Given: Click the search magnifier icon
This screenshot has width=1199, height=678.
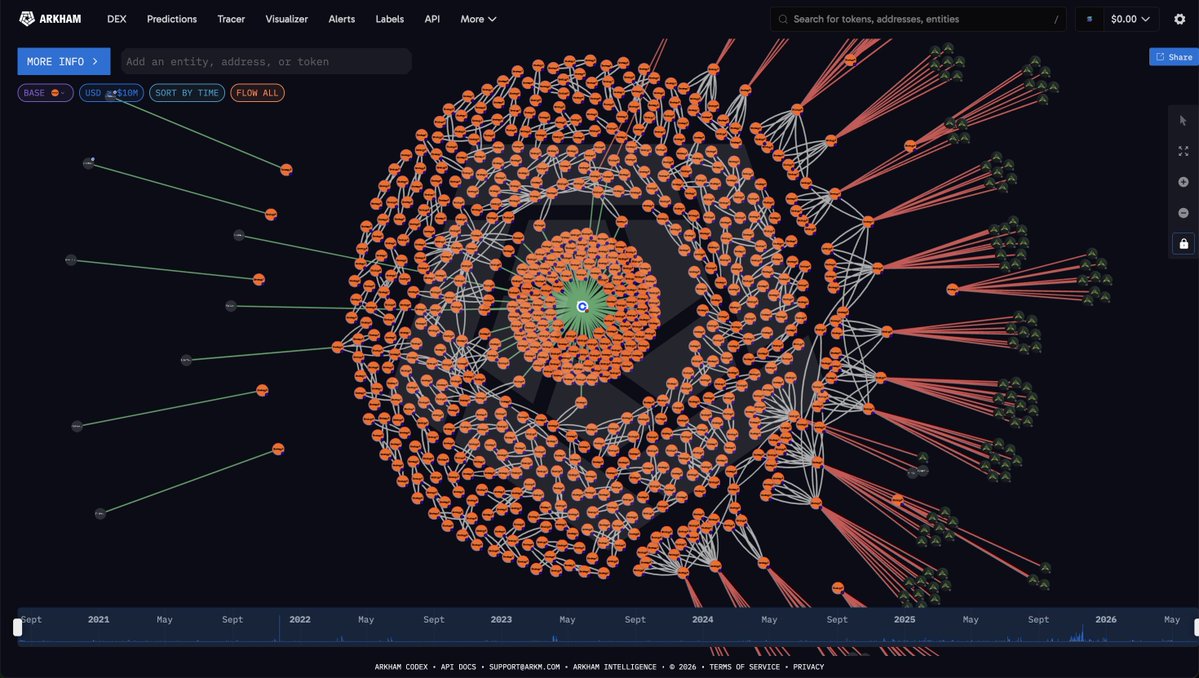Looking at the screenshot, I should [783, 19].
